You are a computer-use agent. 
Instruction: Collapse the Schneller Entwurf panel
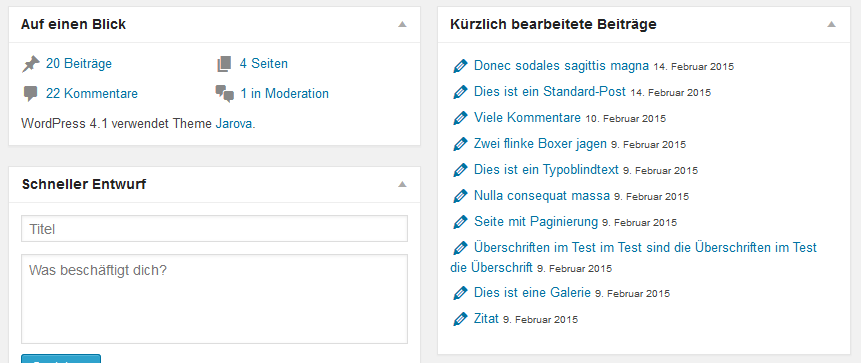tap(402, 185)
